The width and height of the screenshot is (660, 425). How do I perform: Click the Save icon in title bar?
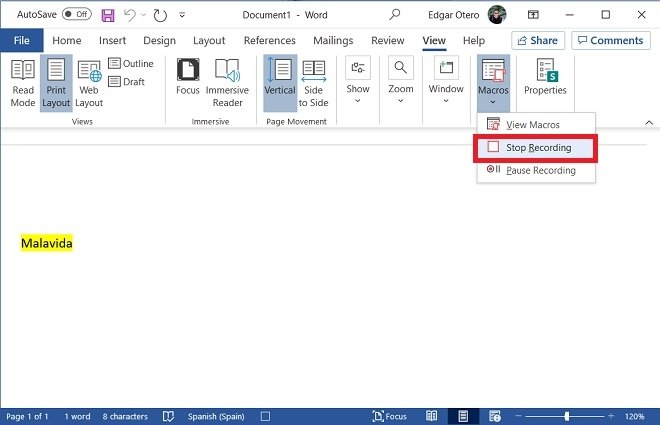[108, 16]
